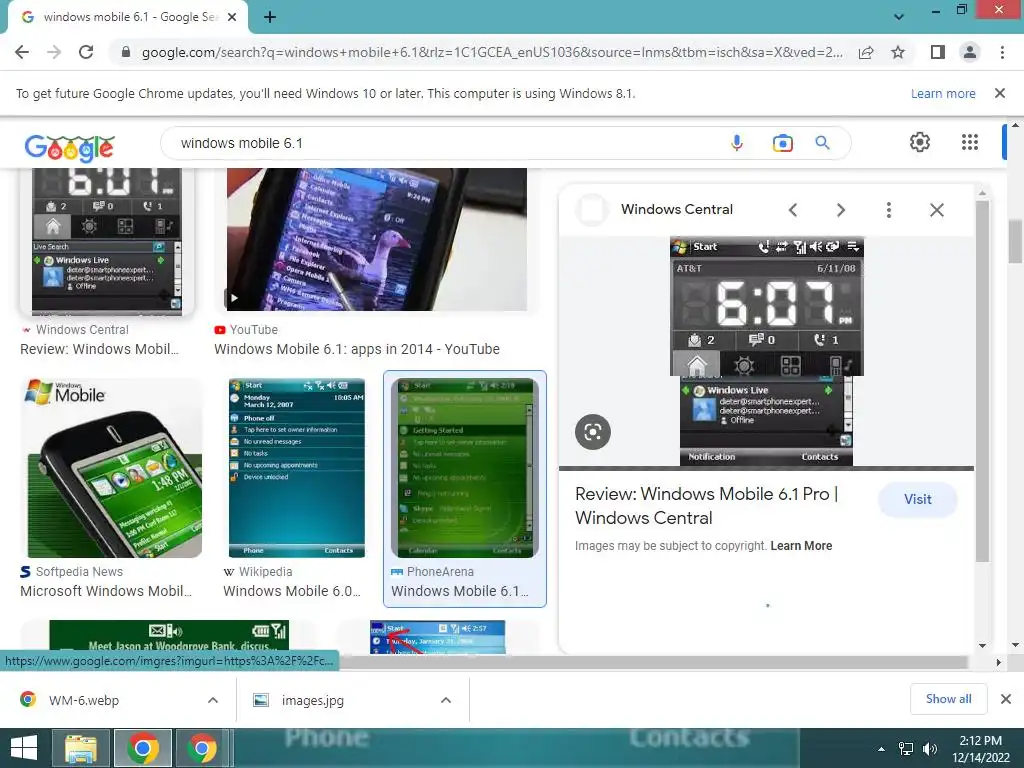Start voice search with microphone

(x=737, y=143)
